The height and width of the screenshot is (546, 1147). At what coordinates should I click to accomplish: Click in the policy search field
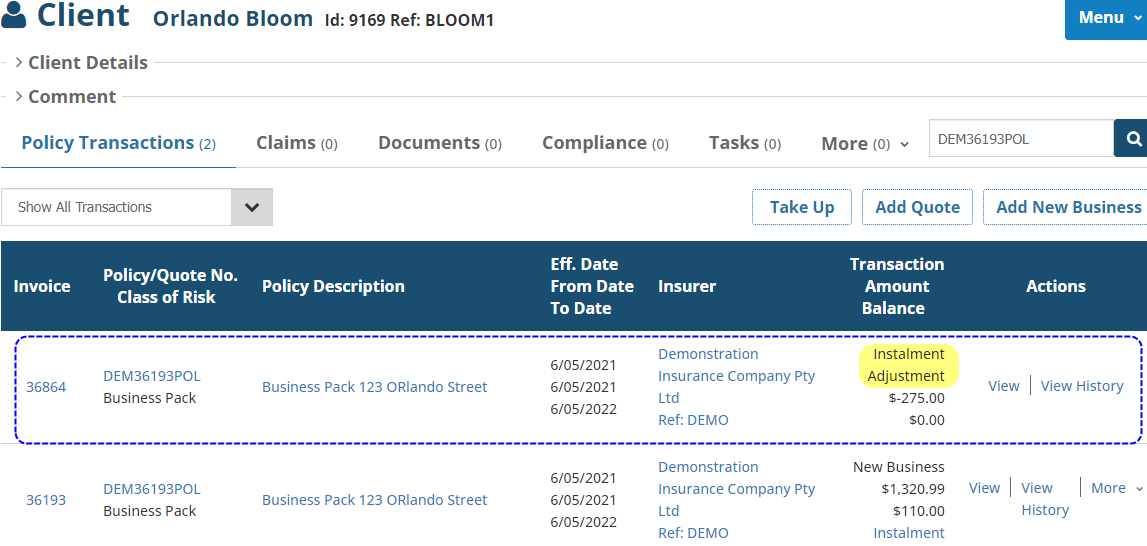pyautogui.click(x=1020, y=139)
